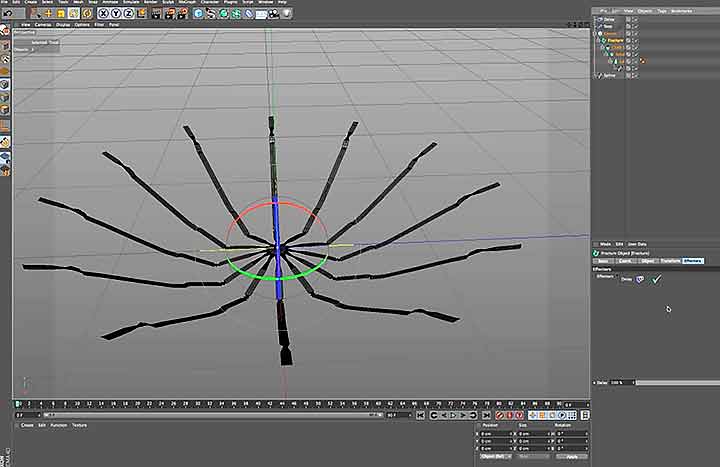Select the Live Selection tool
Viewport: 720px width, 467px height.
[35, 13]
